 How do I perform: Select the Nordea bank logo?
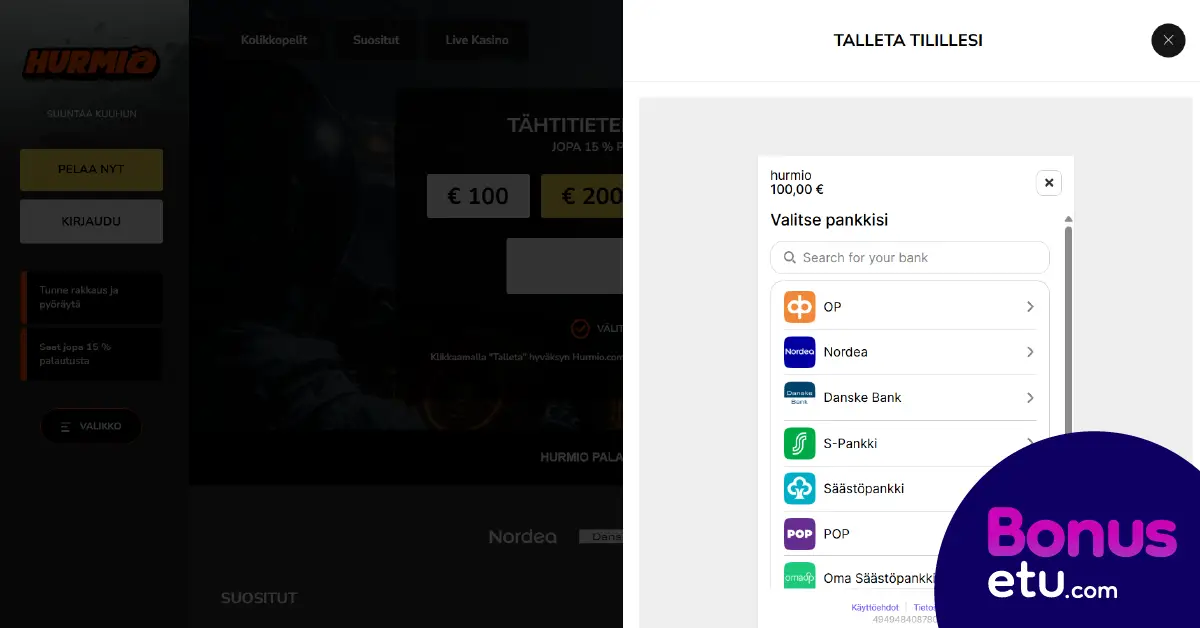tap(799, 352)
